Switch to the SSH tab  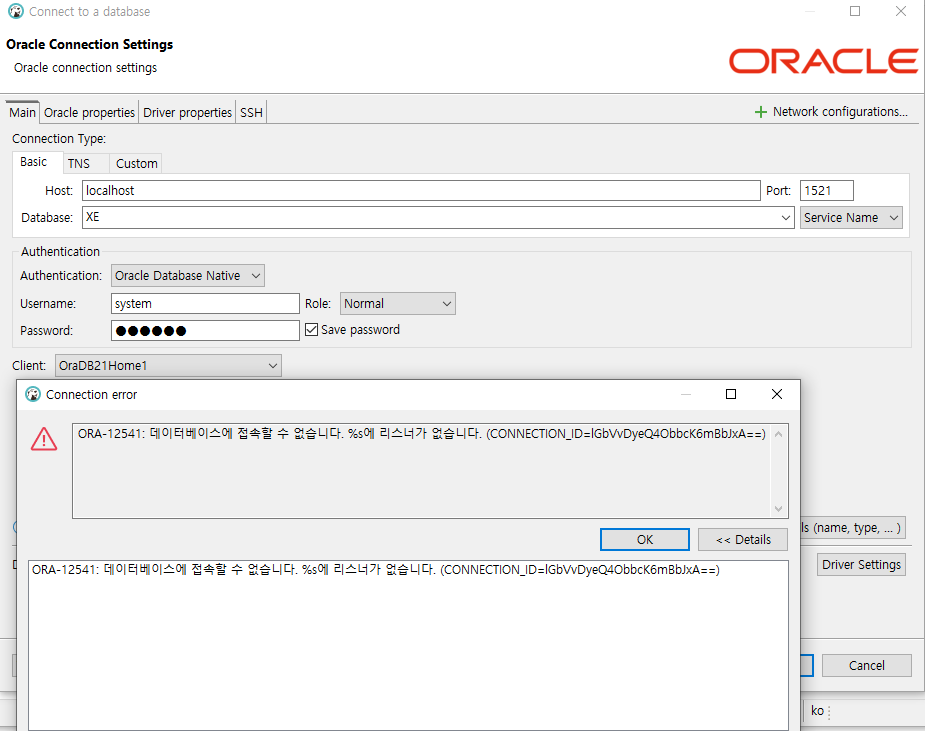click(x=251, y=113)
